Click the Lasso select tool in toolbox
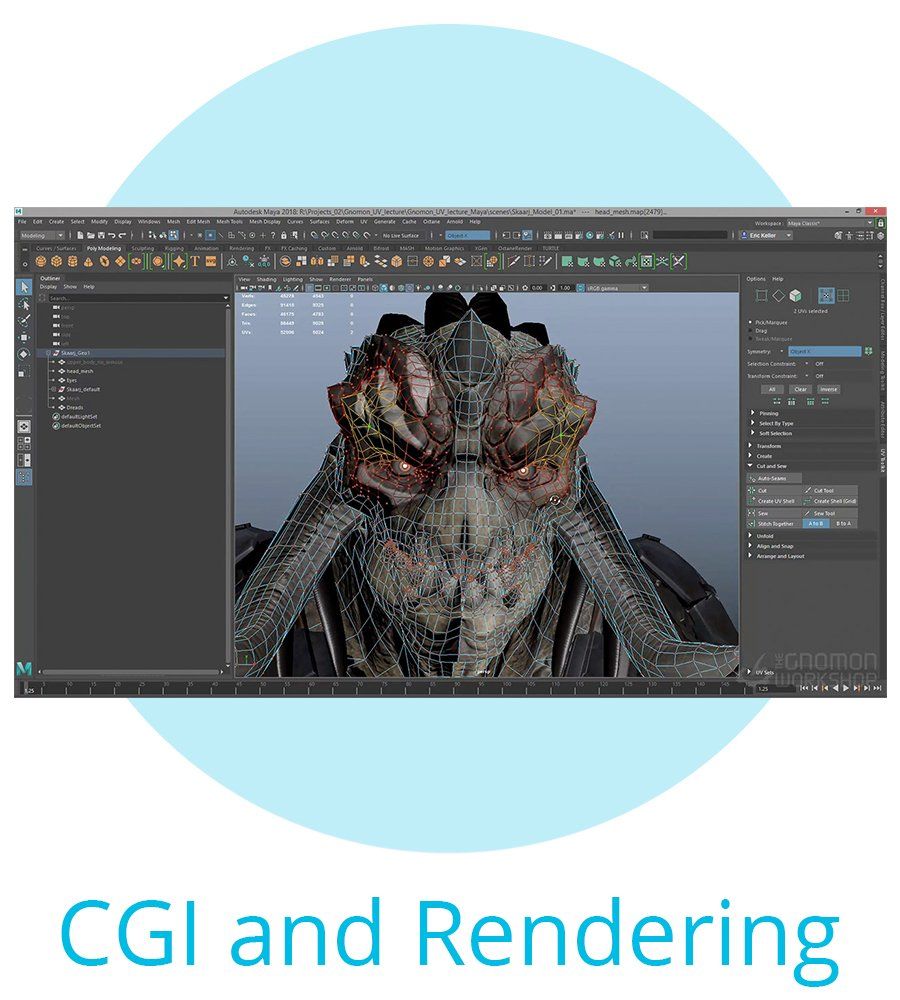The image size is (900, 1000). pos(24,305)
